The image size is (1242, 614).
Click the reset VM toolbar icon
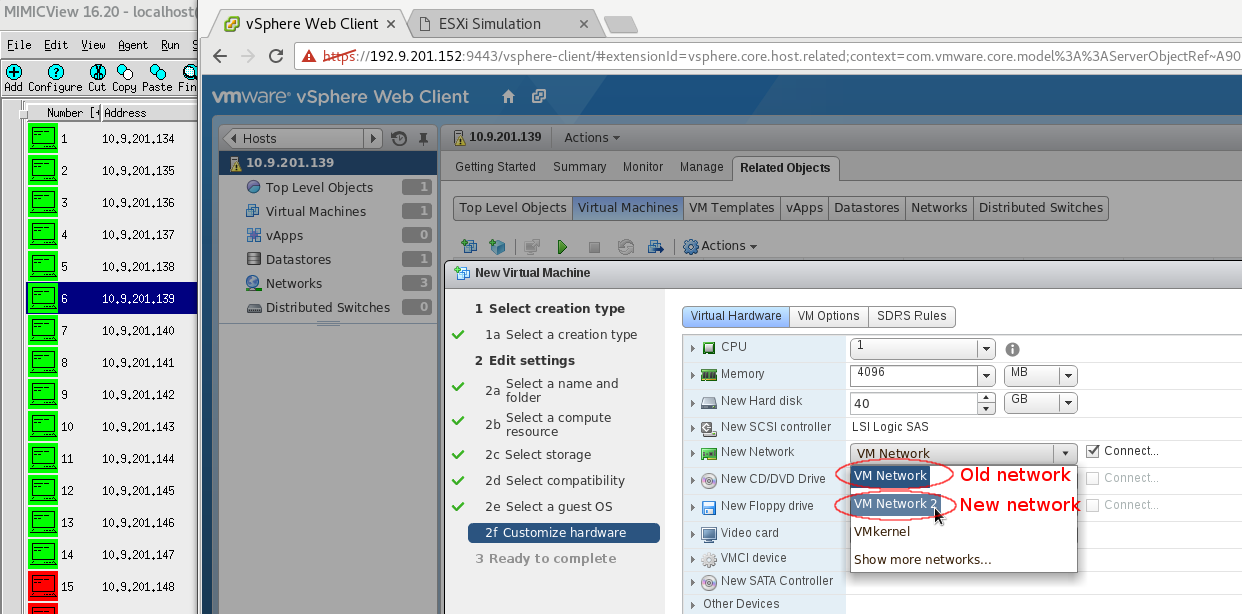(626, 246)
